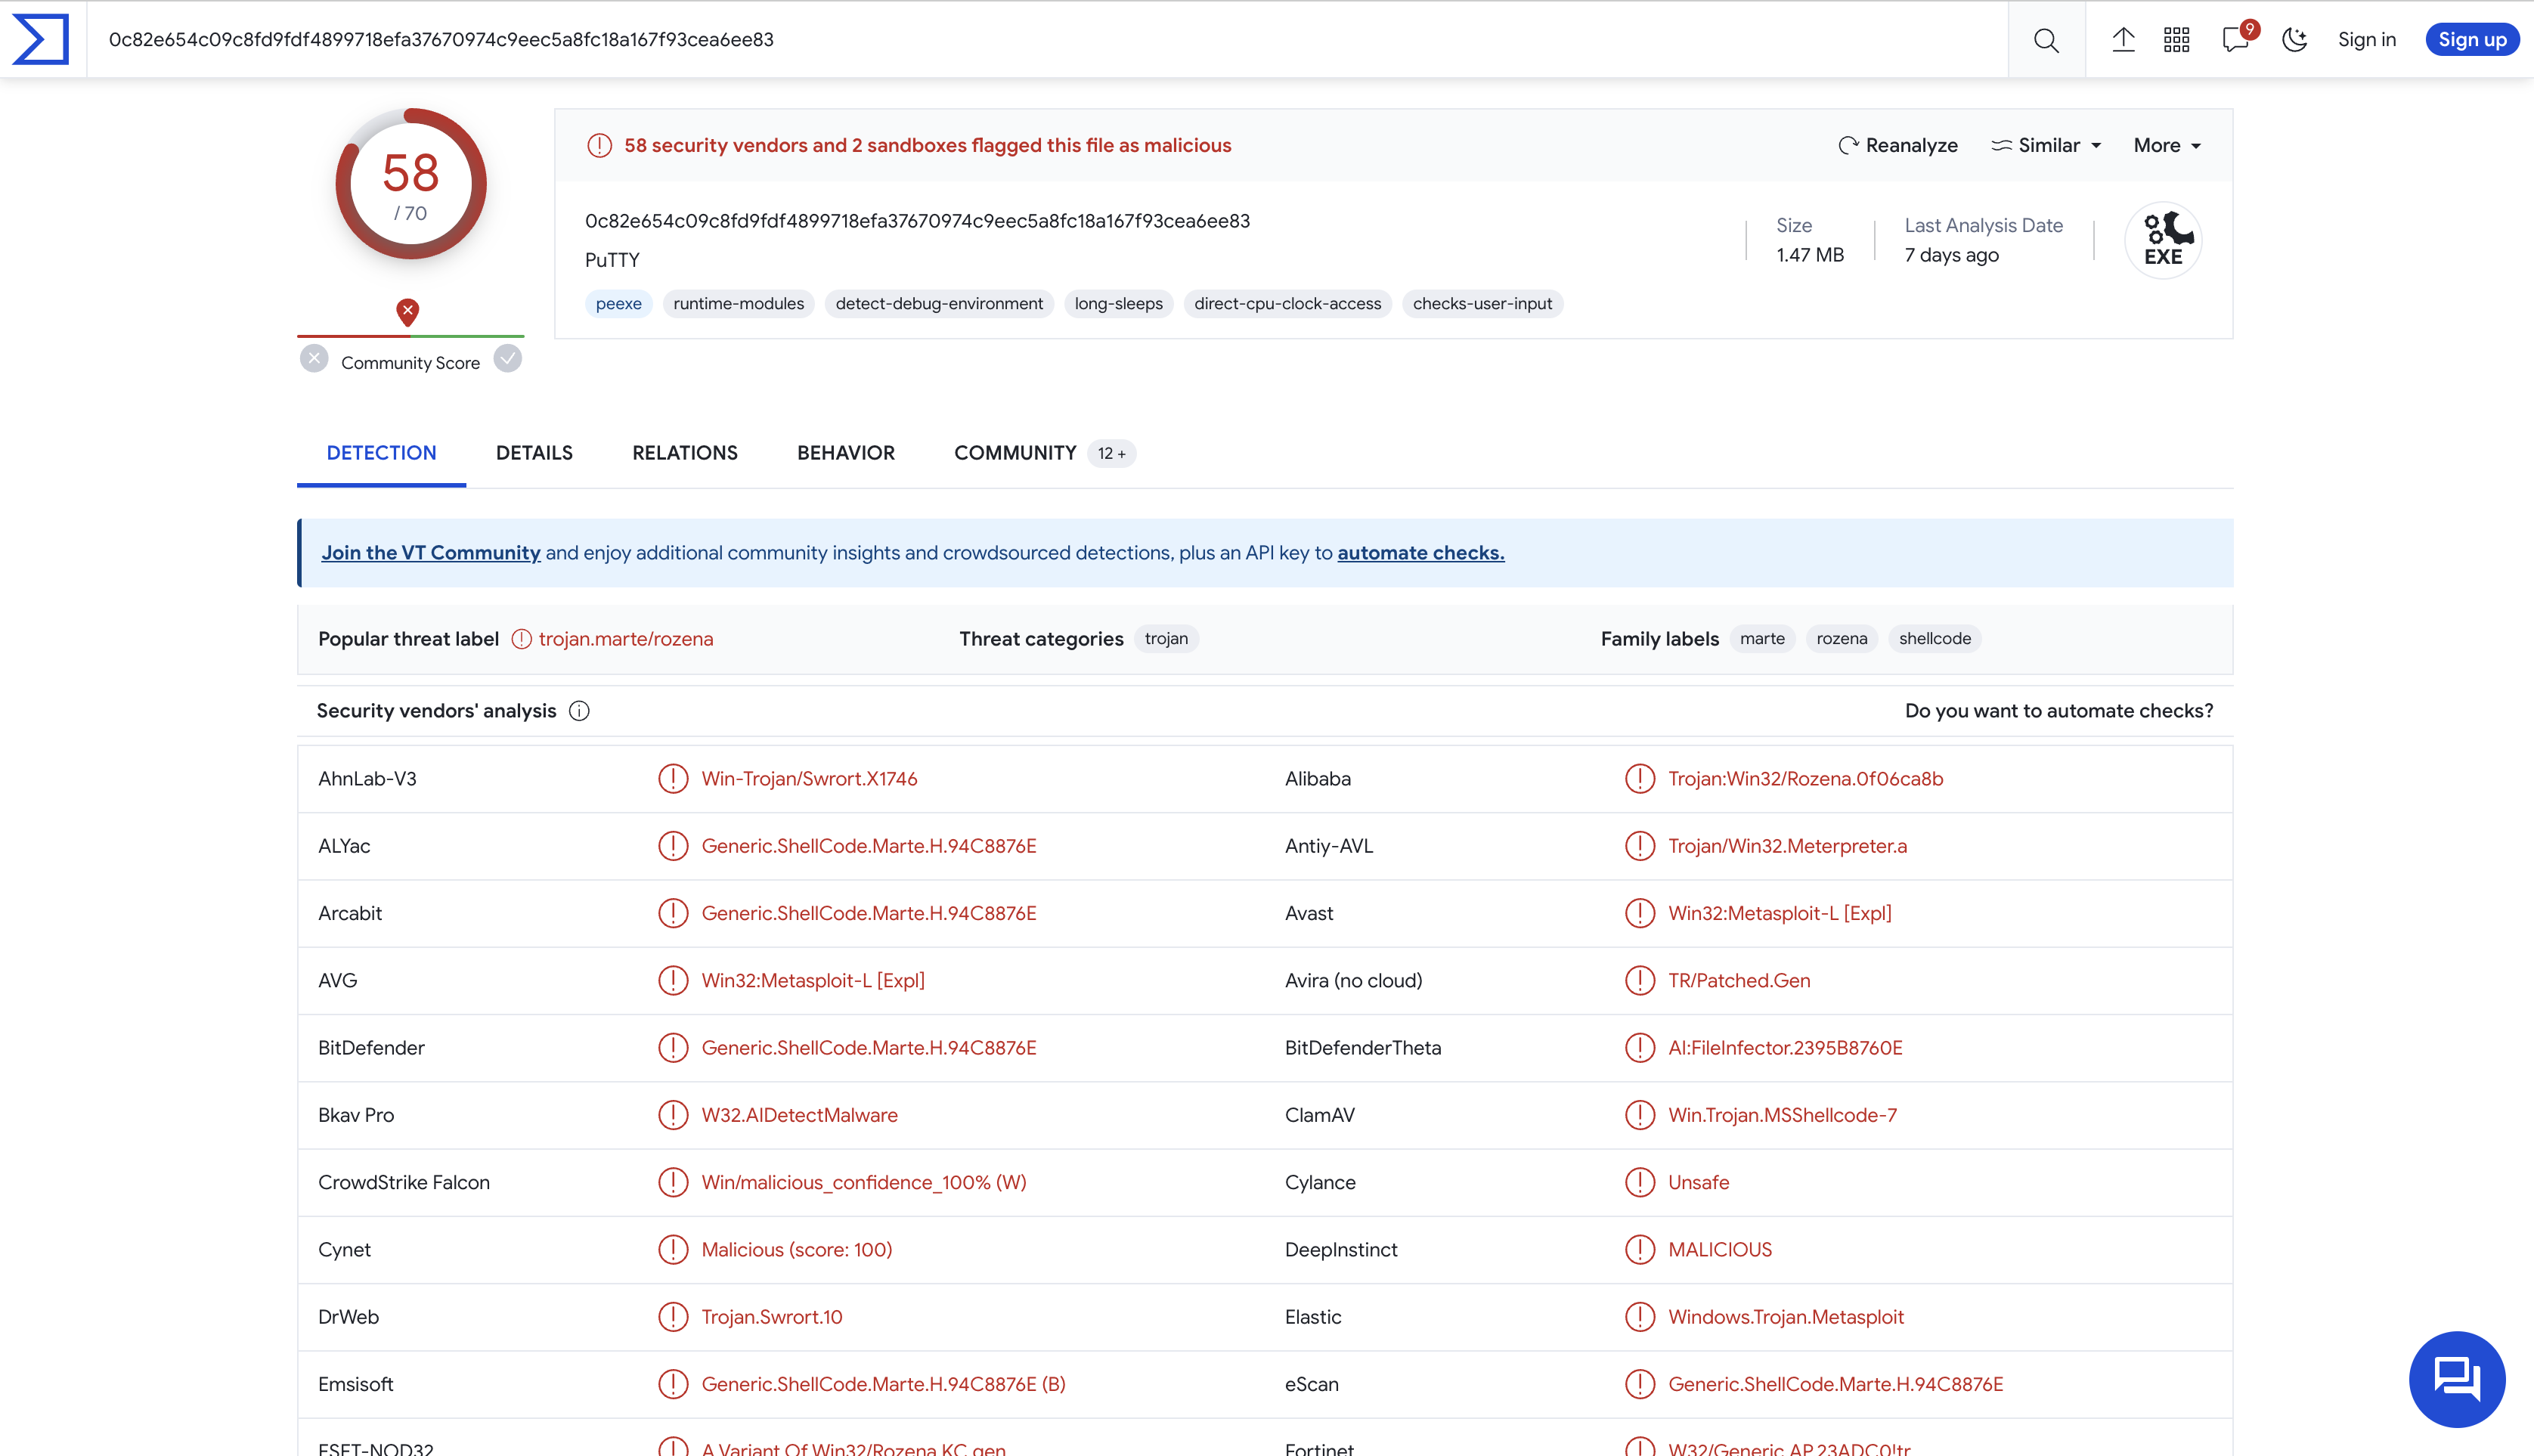Click the trojan threat category chip
2534x1456 pixels.
[1166, 639]
